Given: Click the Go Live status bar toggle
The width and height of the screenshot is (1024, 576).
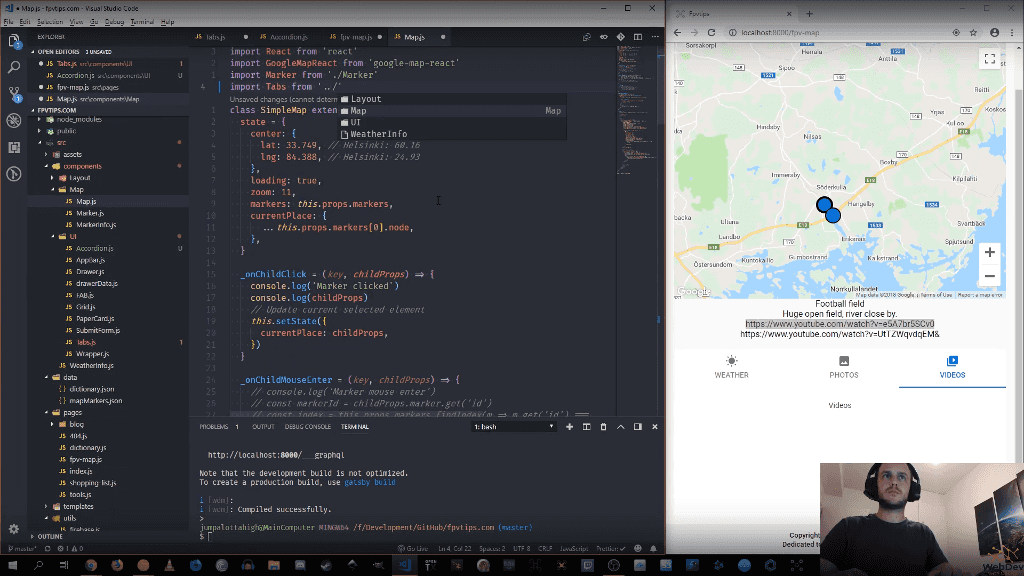Looking at the screenshot, I should pos(413,548).
